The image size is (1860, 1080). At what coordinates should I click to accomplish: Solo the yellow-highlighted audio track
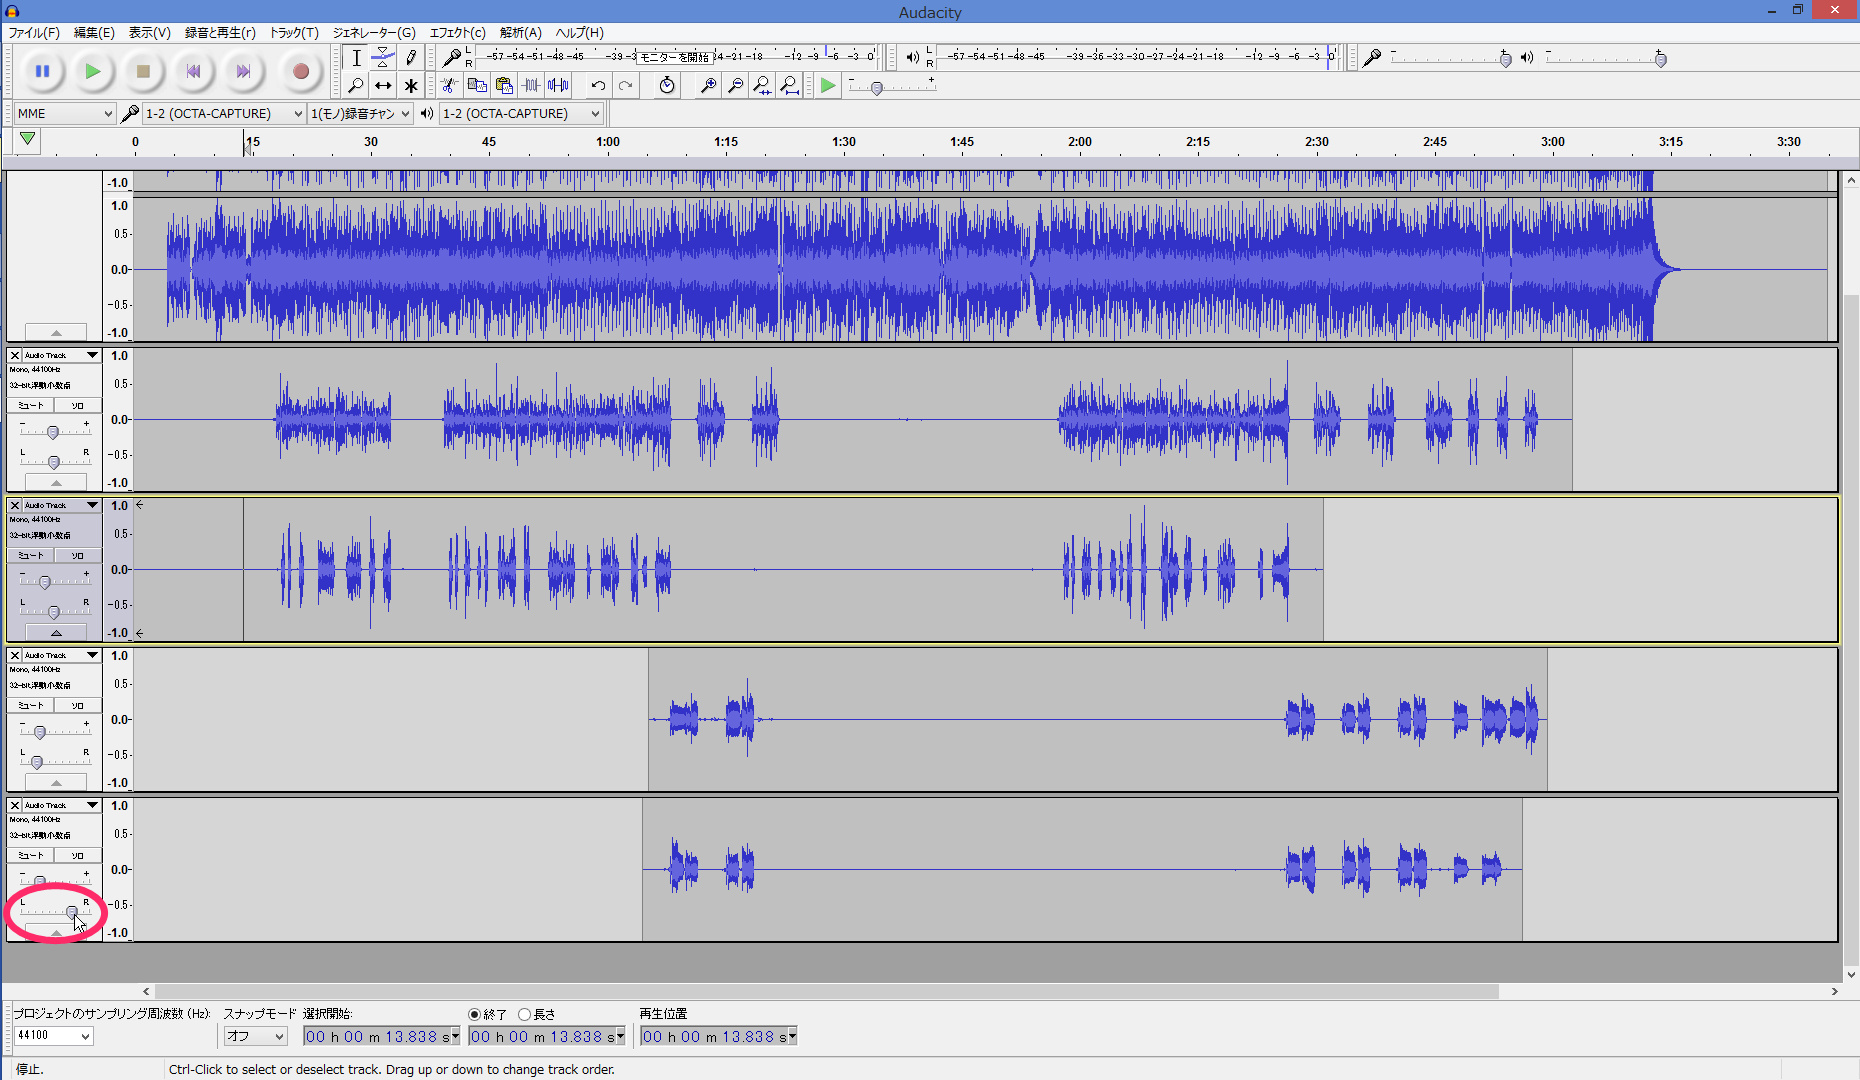click(77, 556)
